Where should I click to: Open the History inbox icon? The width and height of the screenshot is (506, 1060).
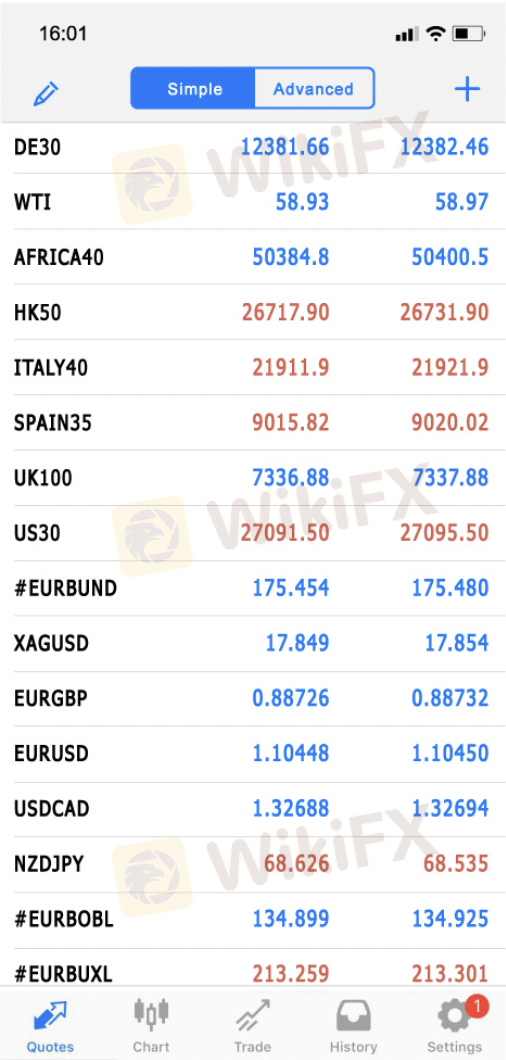353,1016
